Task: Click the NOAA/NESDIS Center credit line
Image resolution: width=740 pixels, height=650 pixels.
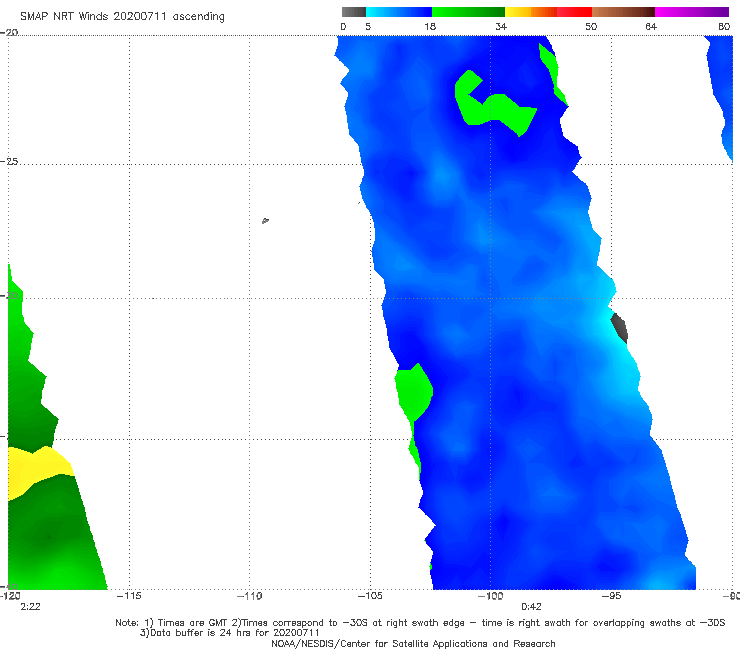Action: (413, 643)
